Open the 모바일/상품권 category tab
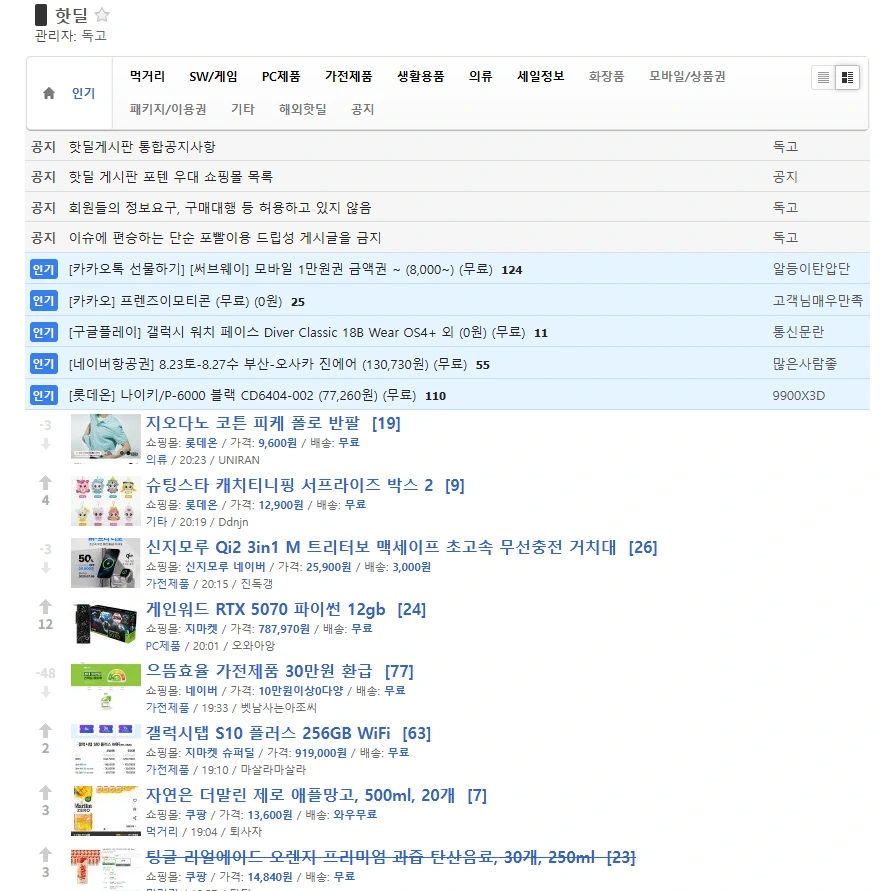This screenshot has width=881, height=891. tap(686, 75)
